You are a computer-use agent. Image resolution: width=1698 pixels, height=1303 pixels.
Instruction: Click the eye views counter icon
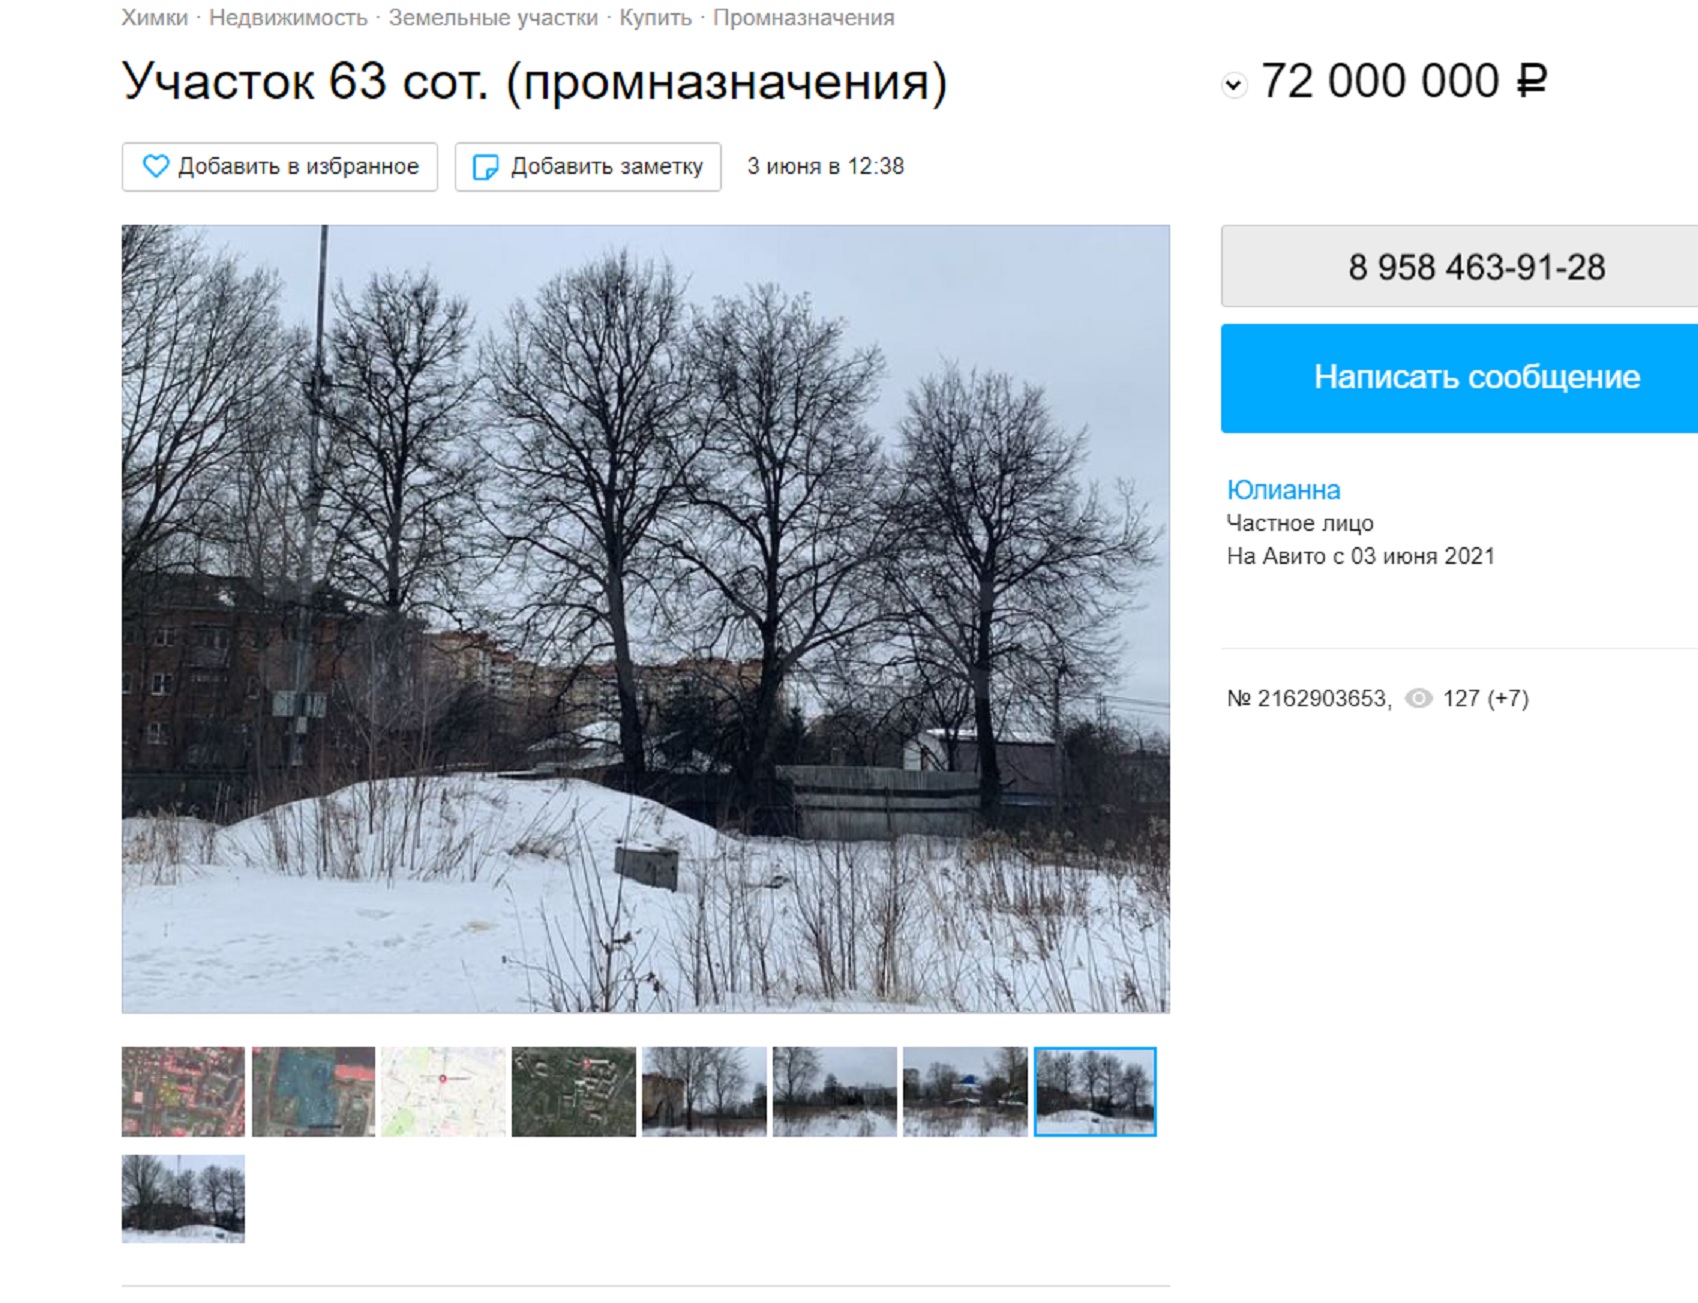click(1418, 698)
